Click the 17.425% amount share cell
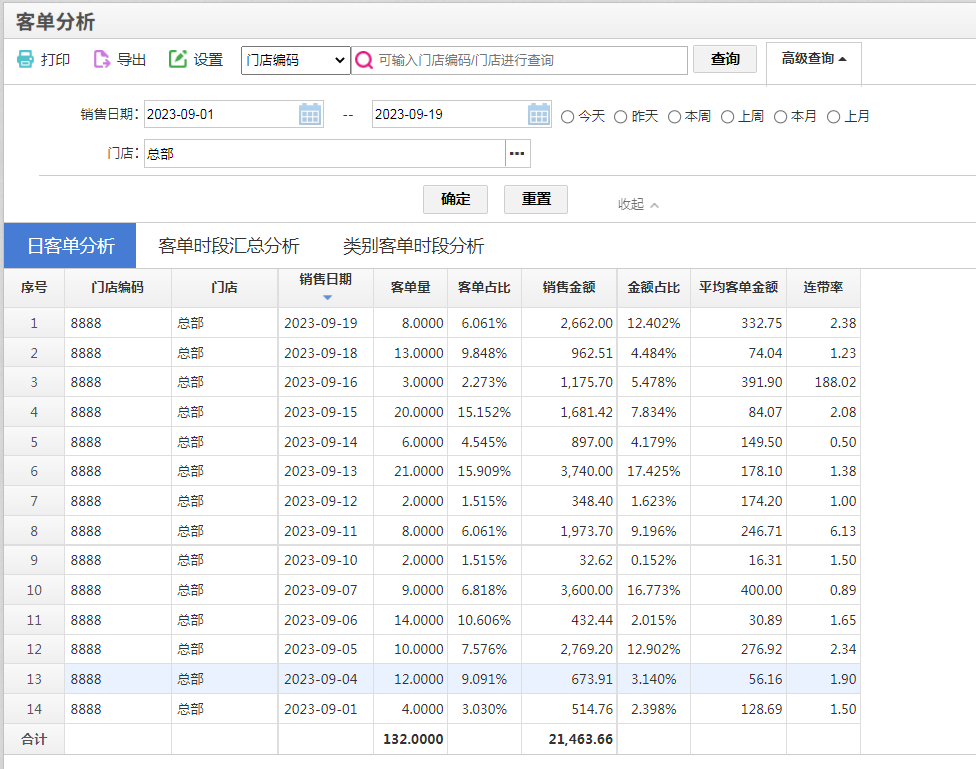976x769 pixels. pos(654,471)
